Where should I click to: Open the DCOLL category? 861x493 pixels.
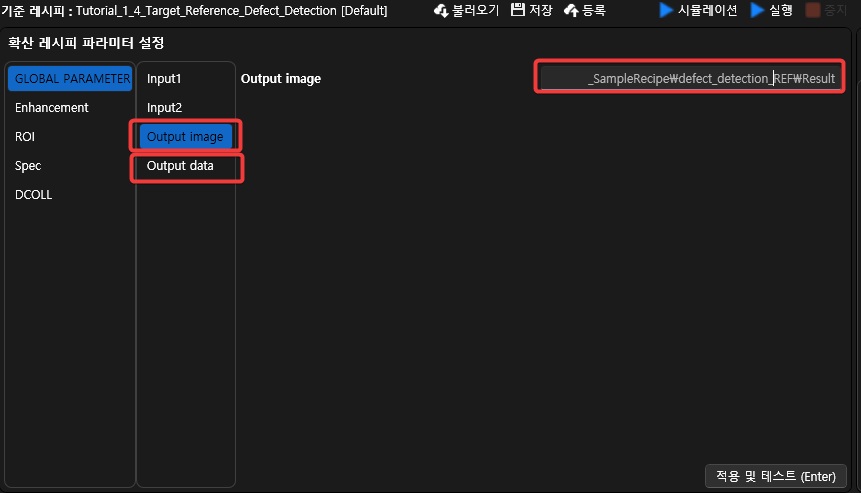pos(33,195)
